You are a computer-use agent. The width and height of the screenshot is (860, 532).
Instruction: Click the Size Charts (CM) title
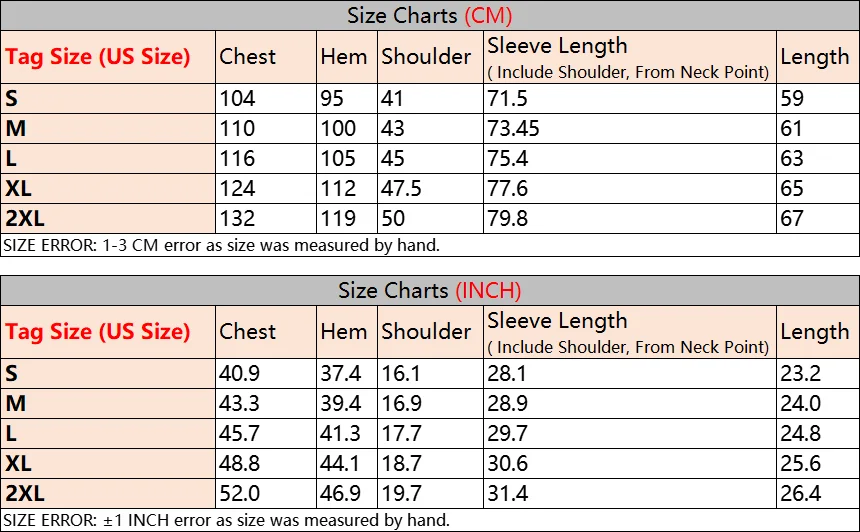point(429,15)
